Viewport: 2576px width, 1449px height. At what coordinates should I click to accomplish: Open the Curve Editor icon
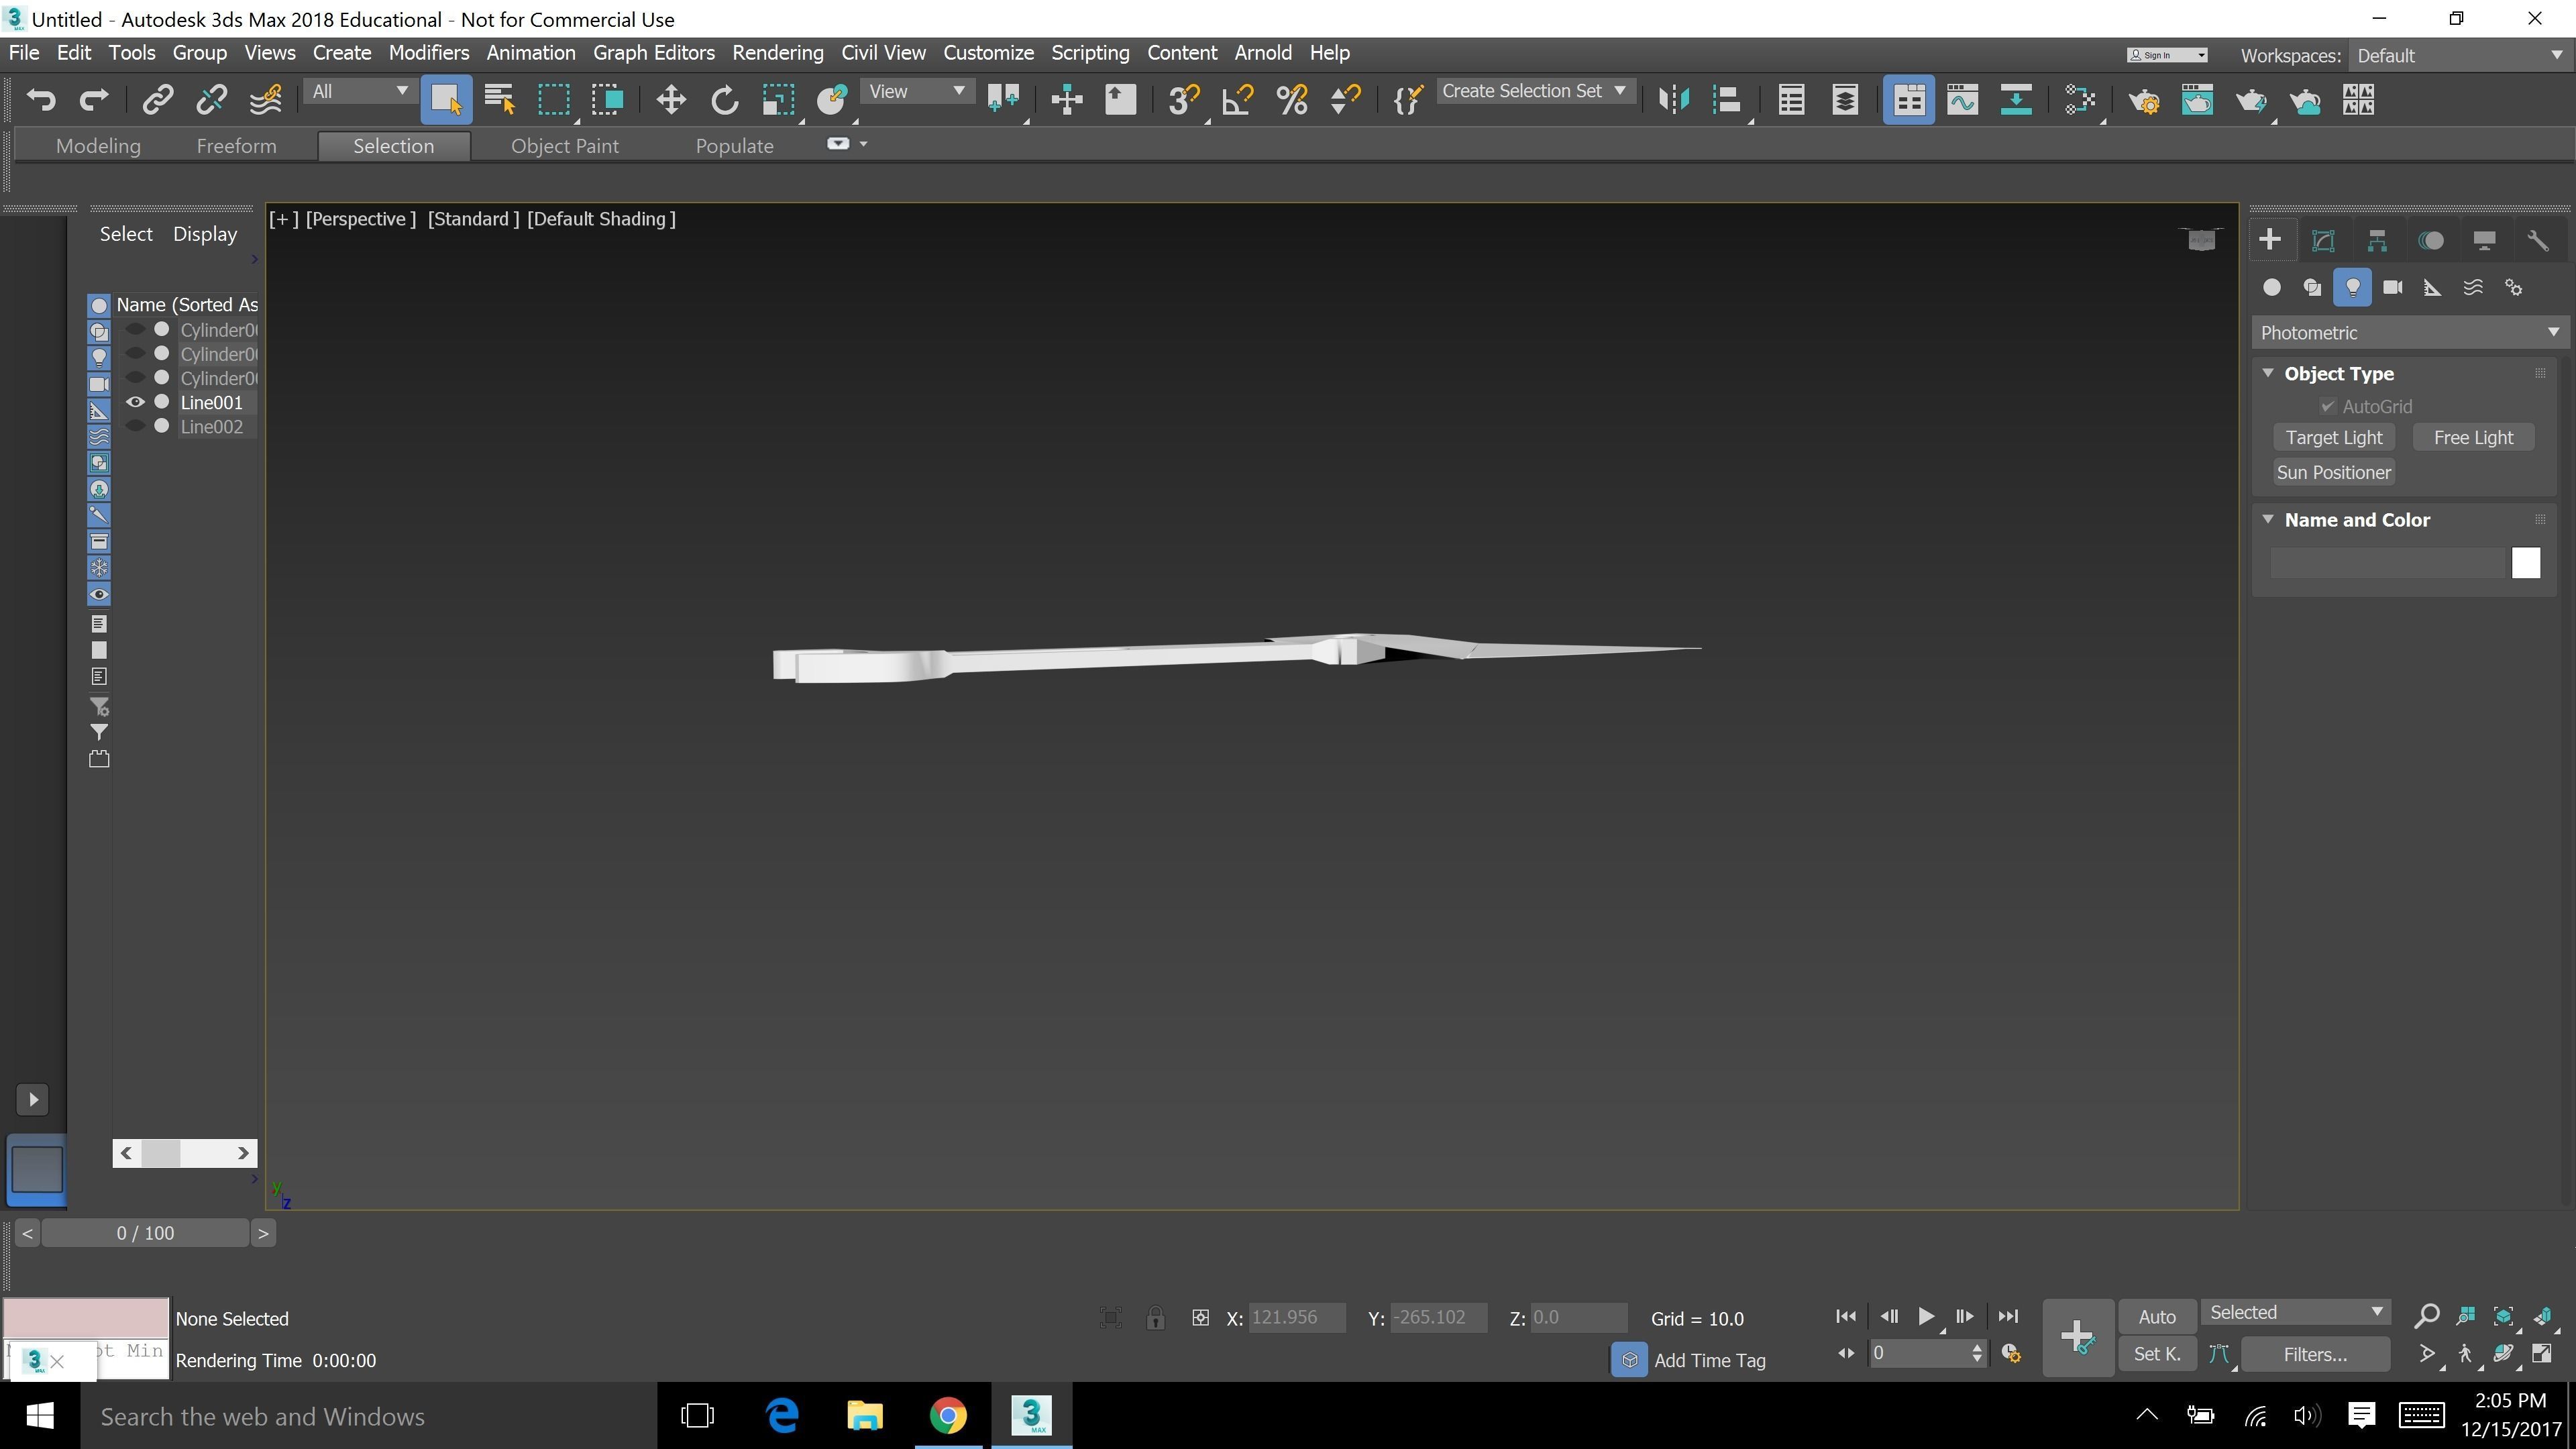point(1962,99)
